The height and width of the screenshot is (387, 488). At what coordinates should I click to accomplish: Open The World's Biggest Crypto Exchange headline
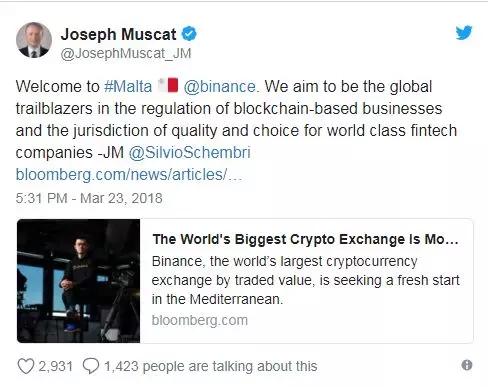(x=305, y=239)
